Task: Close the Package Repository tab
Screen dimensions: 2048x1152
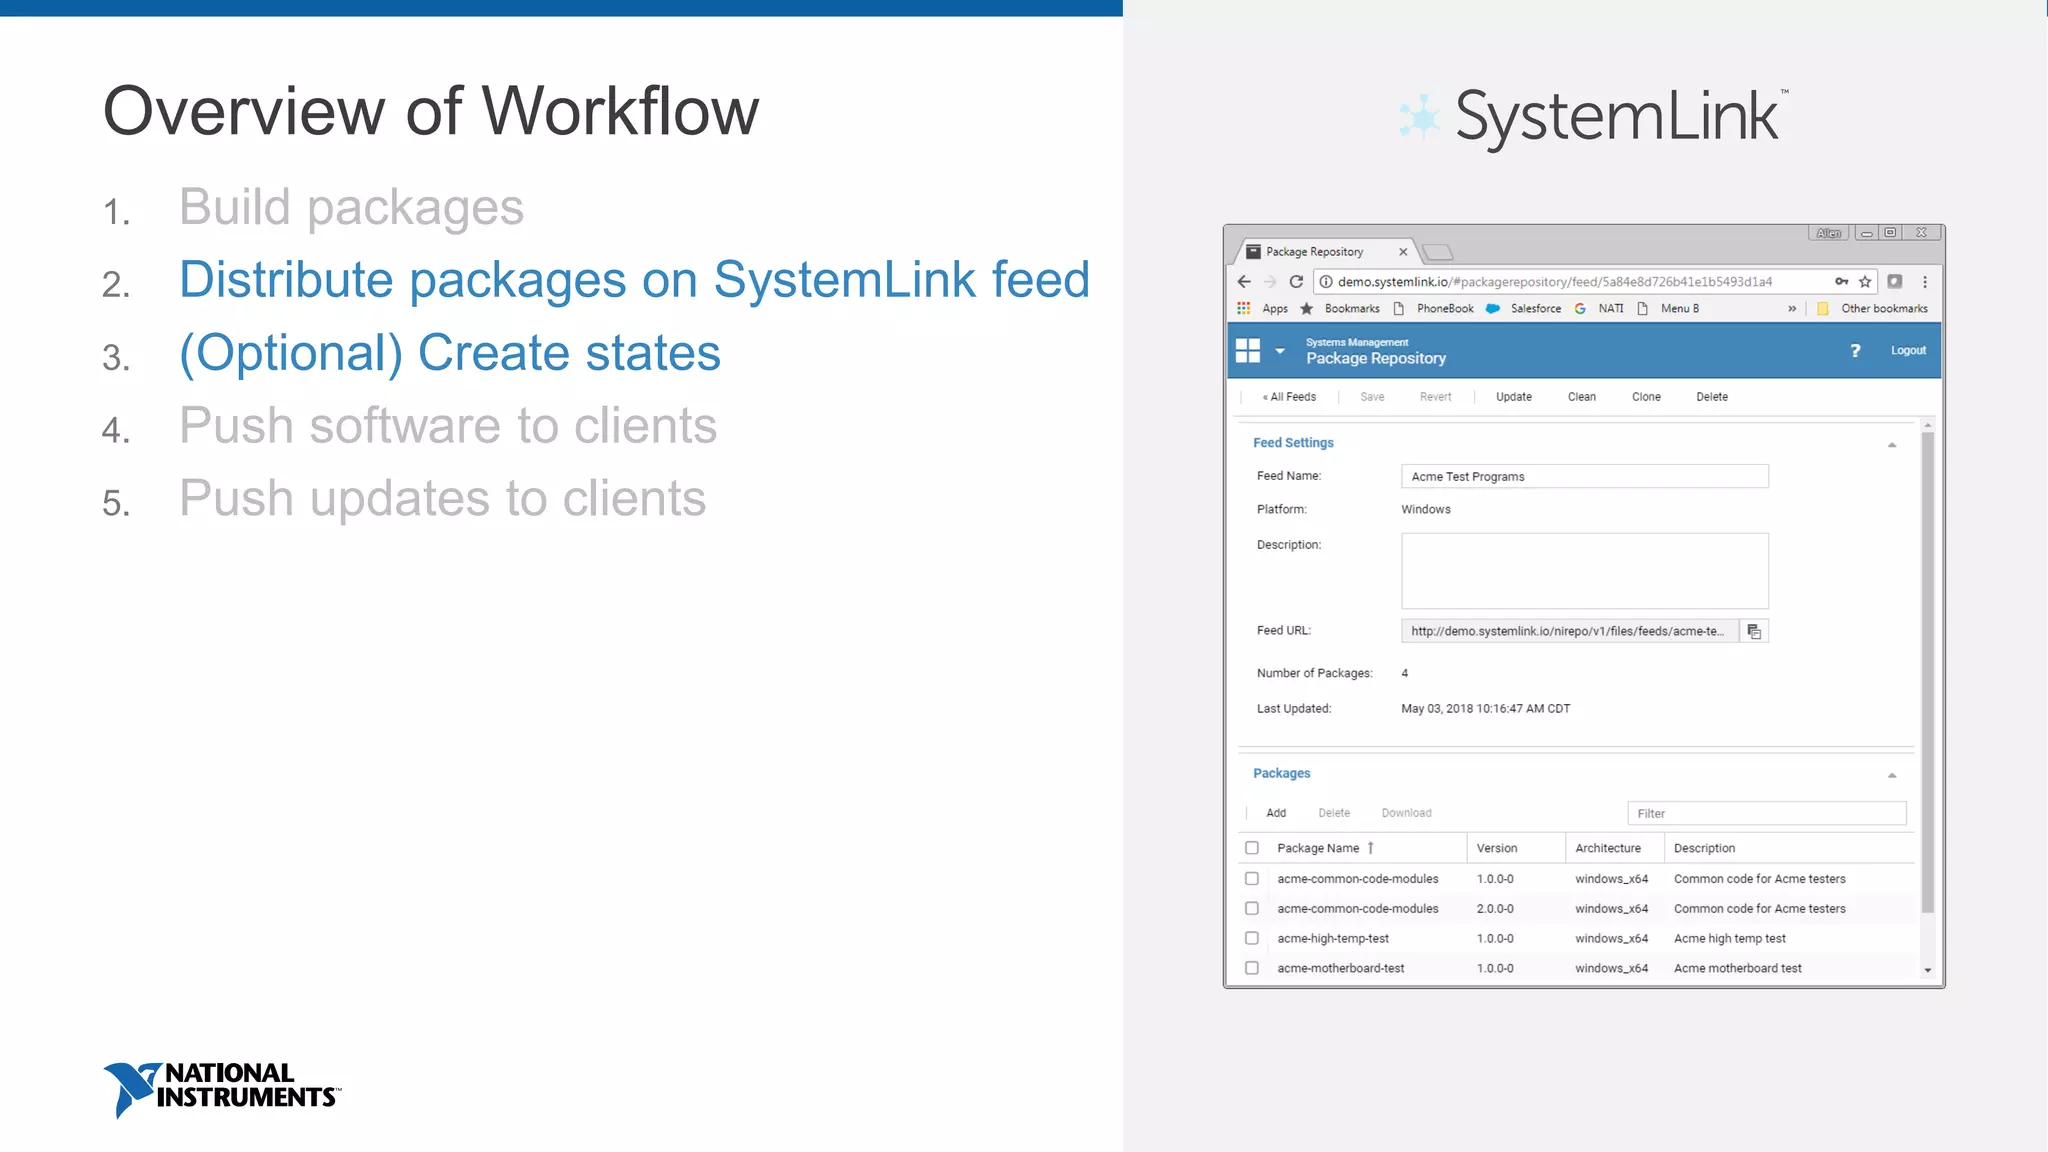Action: click(1403, 252)
